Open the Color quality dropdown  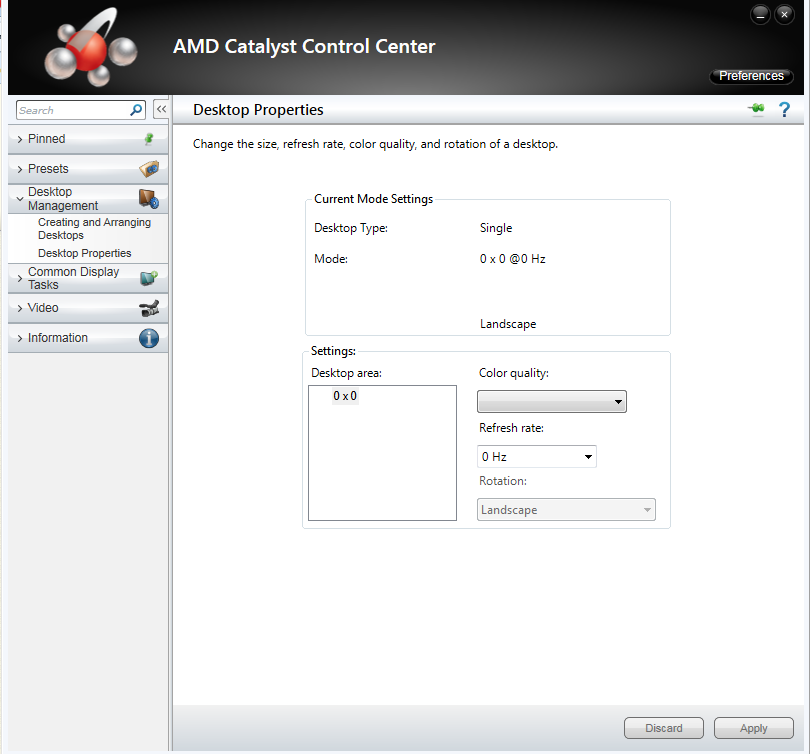tap(552, 402)
